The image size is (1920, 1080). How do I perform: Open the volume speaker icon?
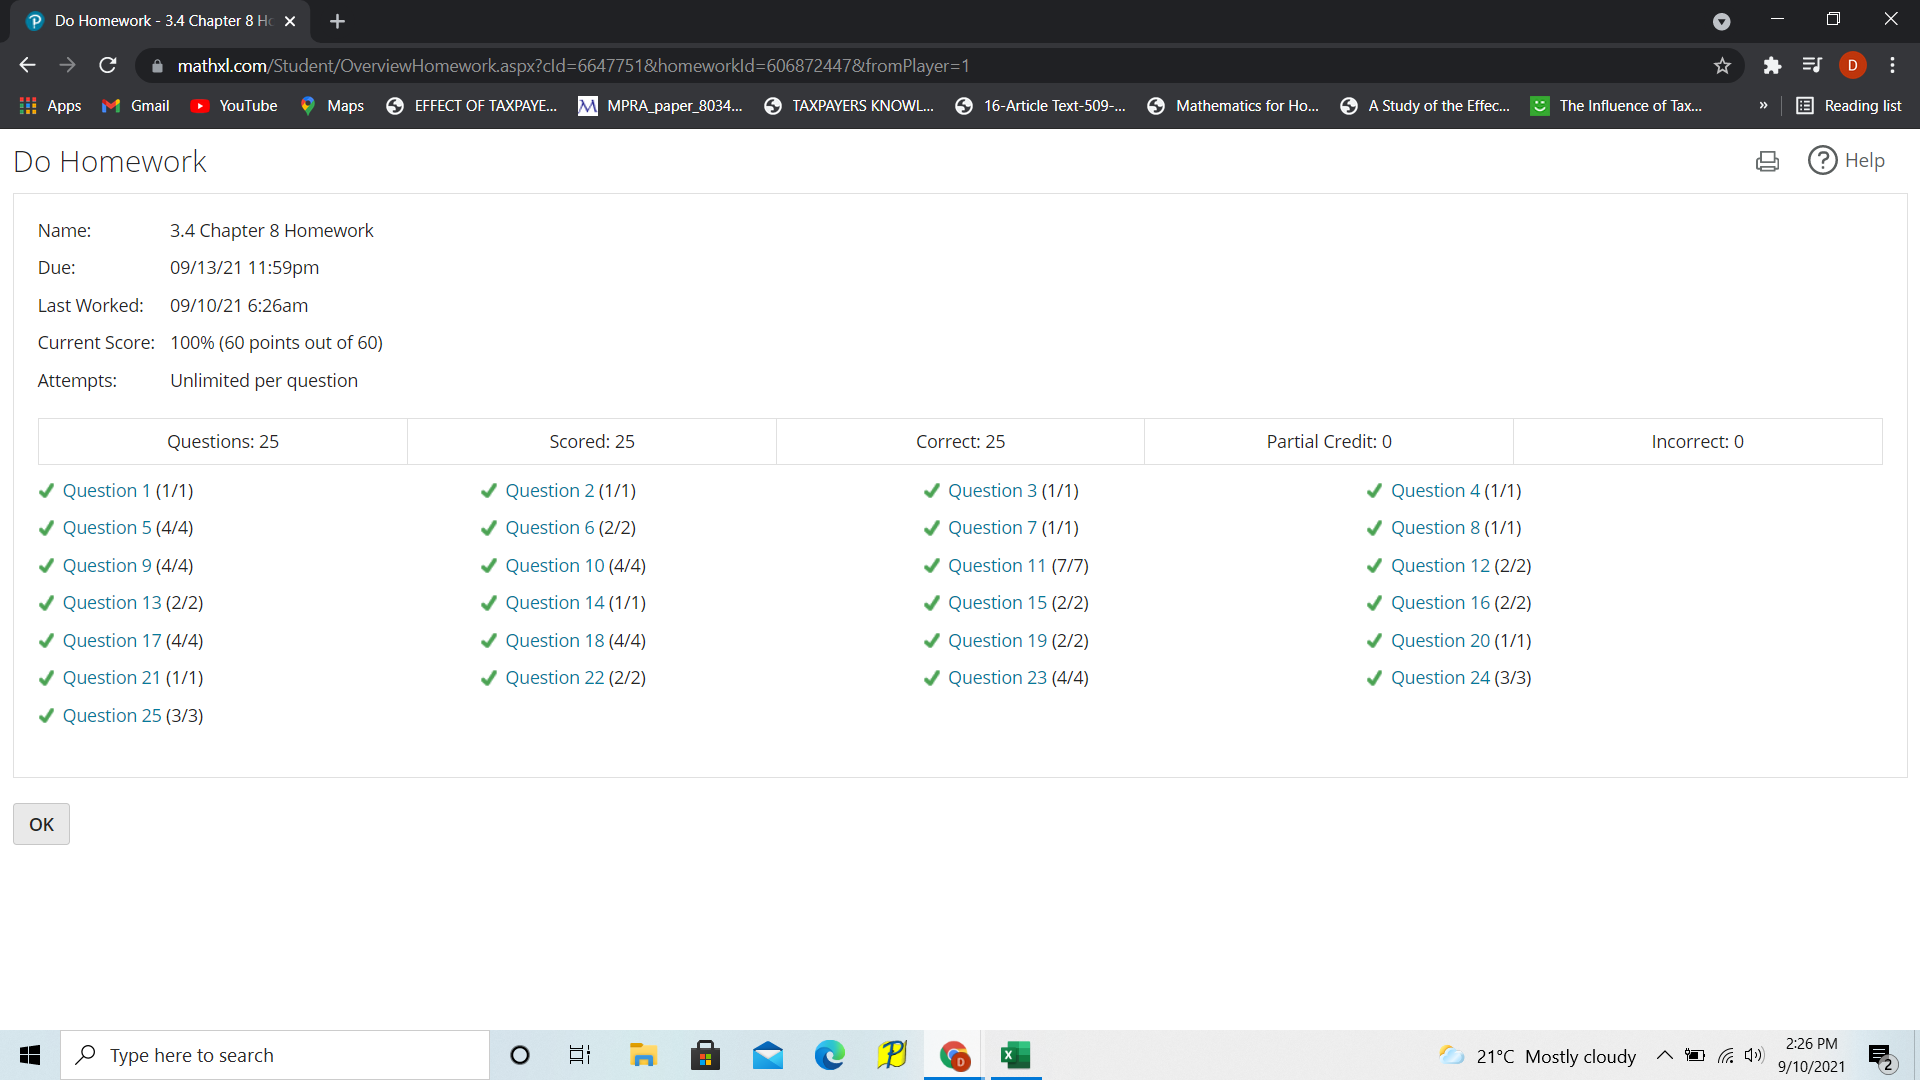(1754, 1055)
